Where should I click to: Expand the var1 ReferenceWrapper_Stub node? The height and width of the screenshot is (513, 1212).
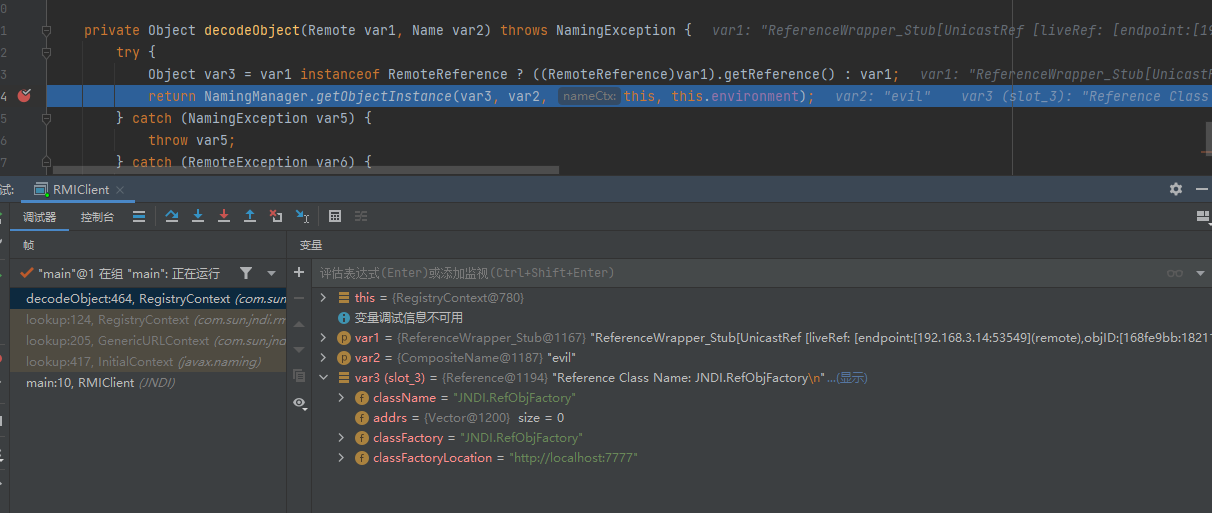[323, 338]
